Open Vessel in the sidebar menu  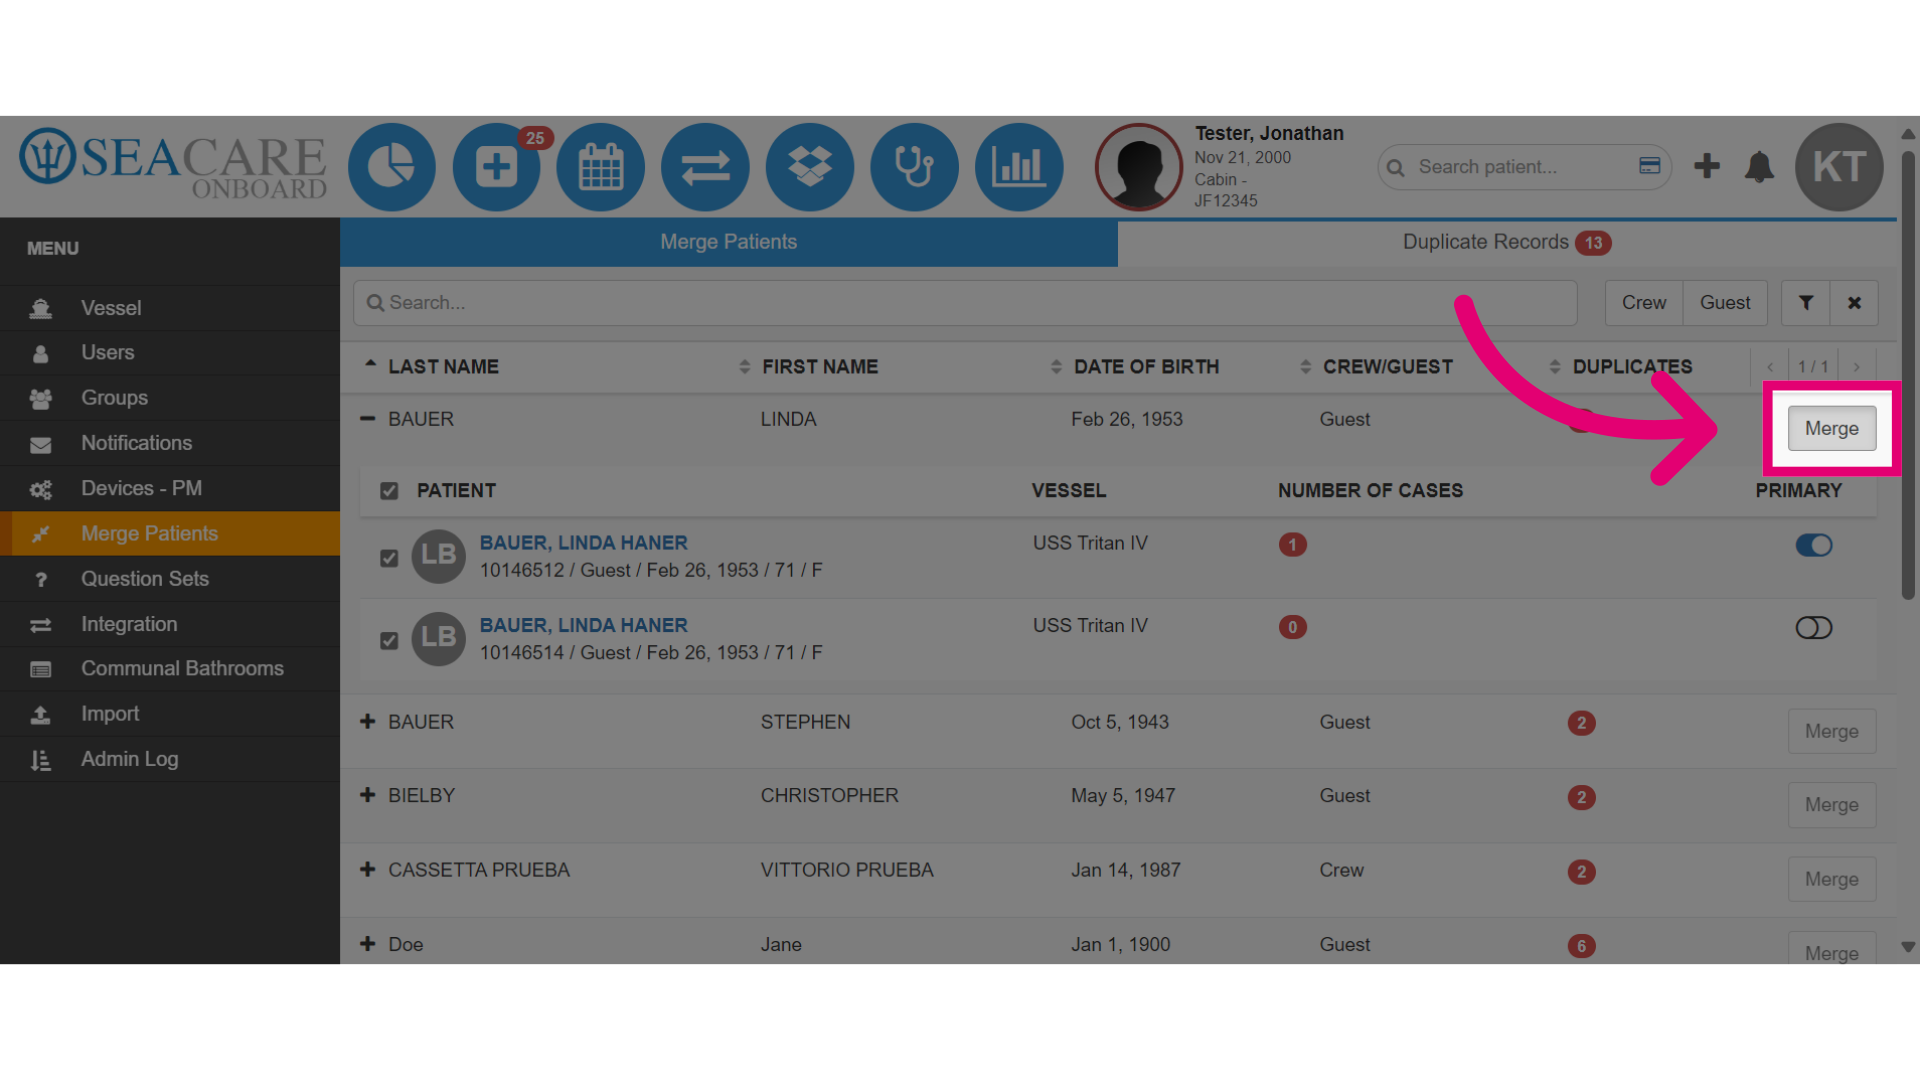170,308
